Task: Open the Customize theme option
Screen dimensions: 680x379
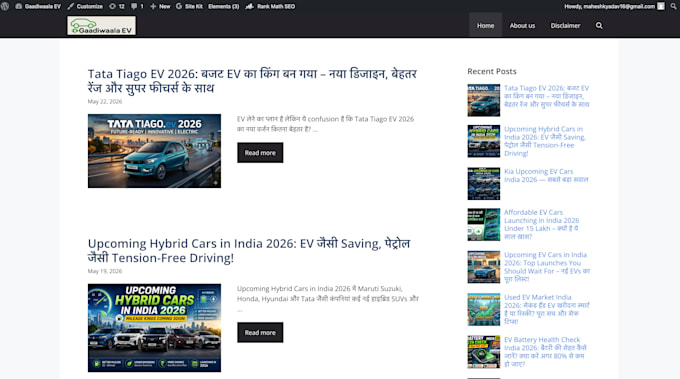Action: (85, 6)
